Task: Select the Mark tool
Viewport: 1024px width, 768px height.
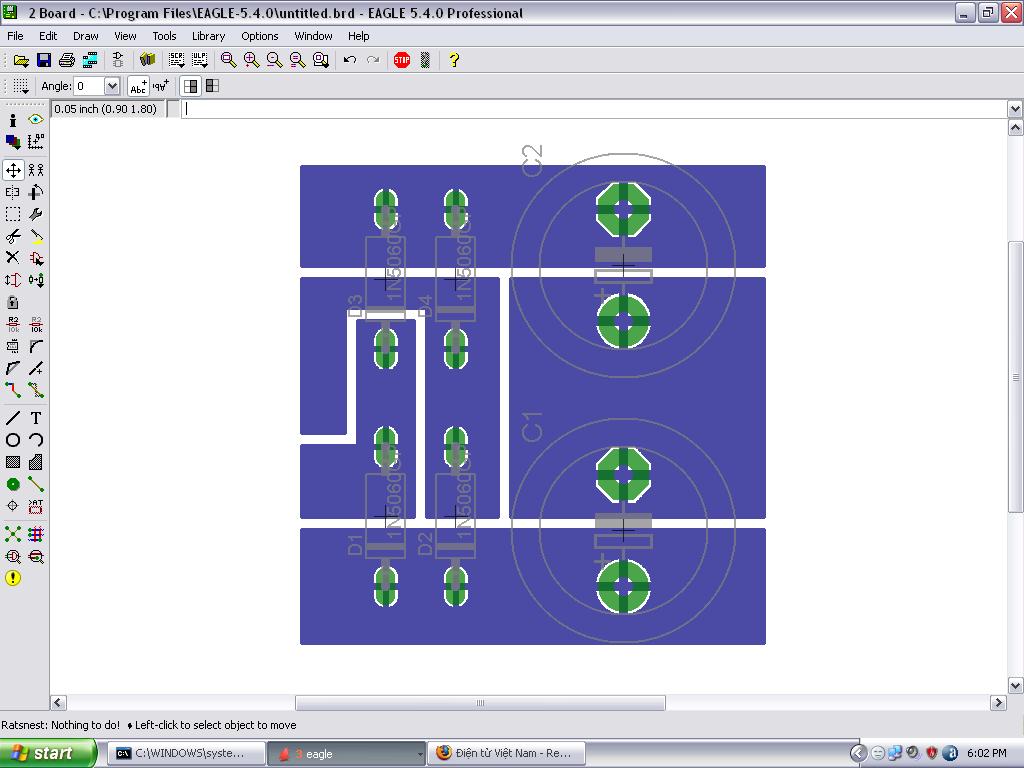Action: 36,142
